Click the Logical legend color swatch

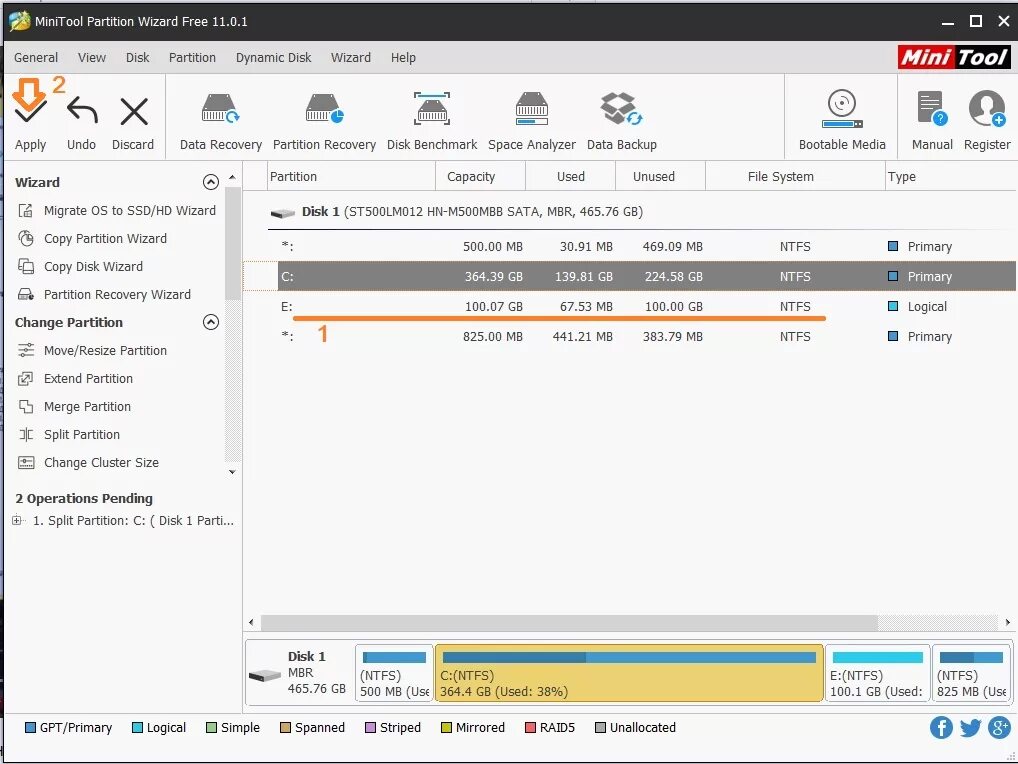pos(137,728)
